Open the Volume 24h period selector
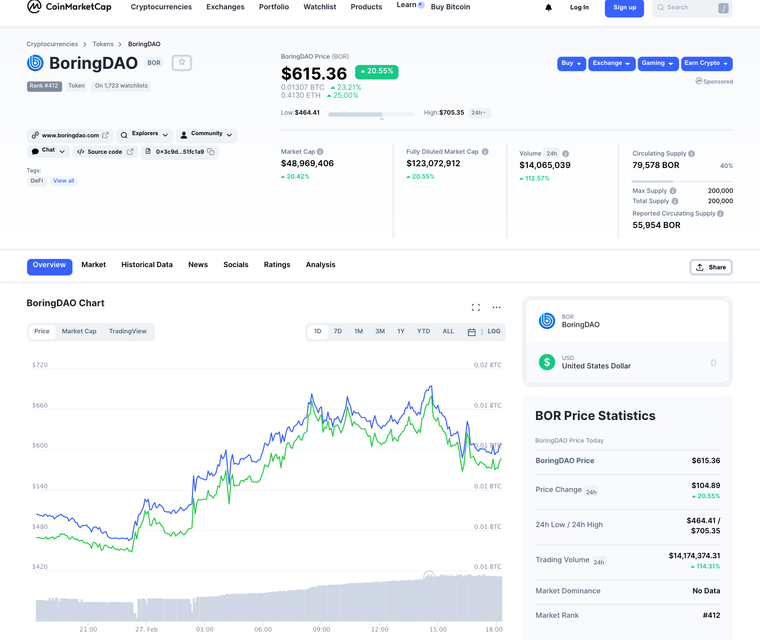Viewport: 760px width, 640px height. pos(552,154)
